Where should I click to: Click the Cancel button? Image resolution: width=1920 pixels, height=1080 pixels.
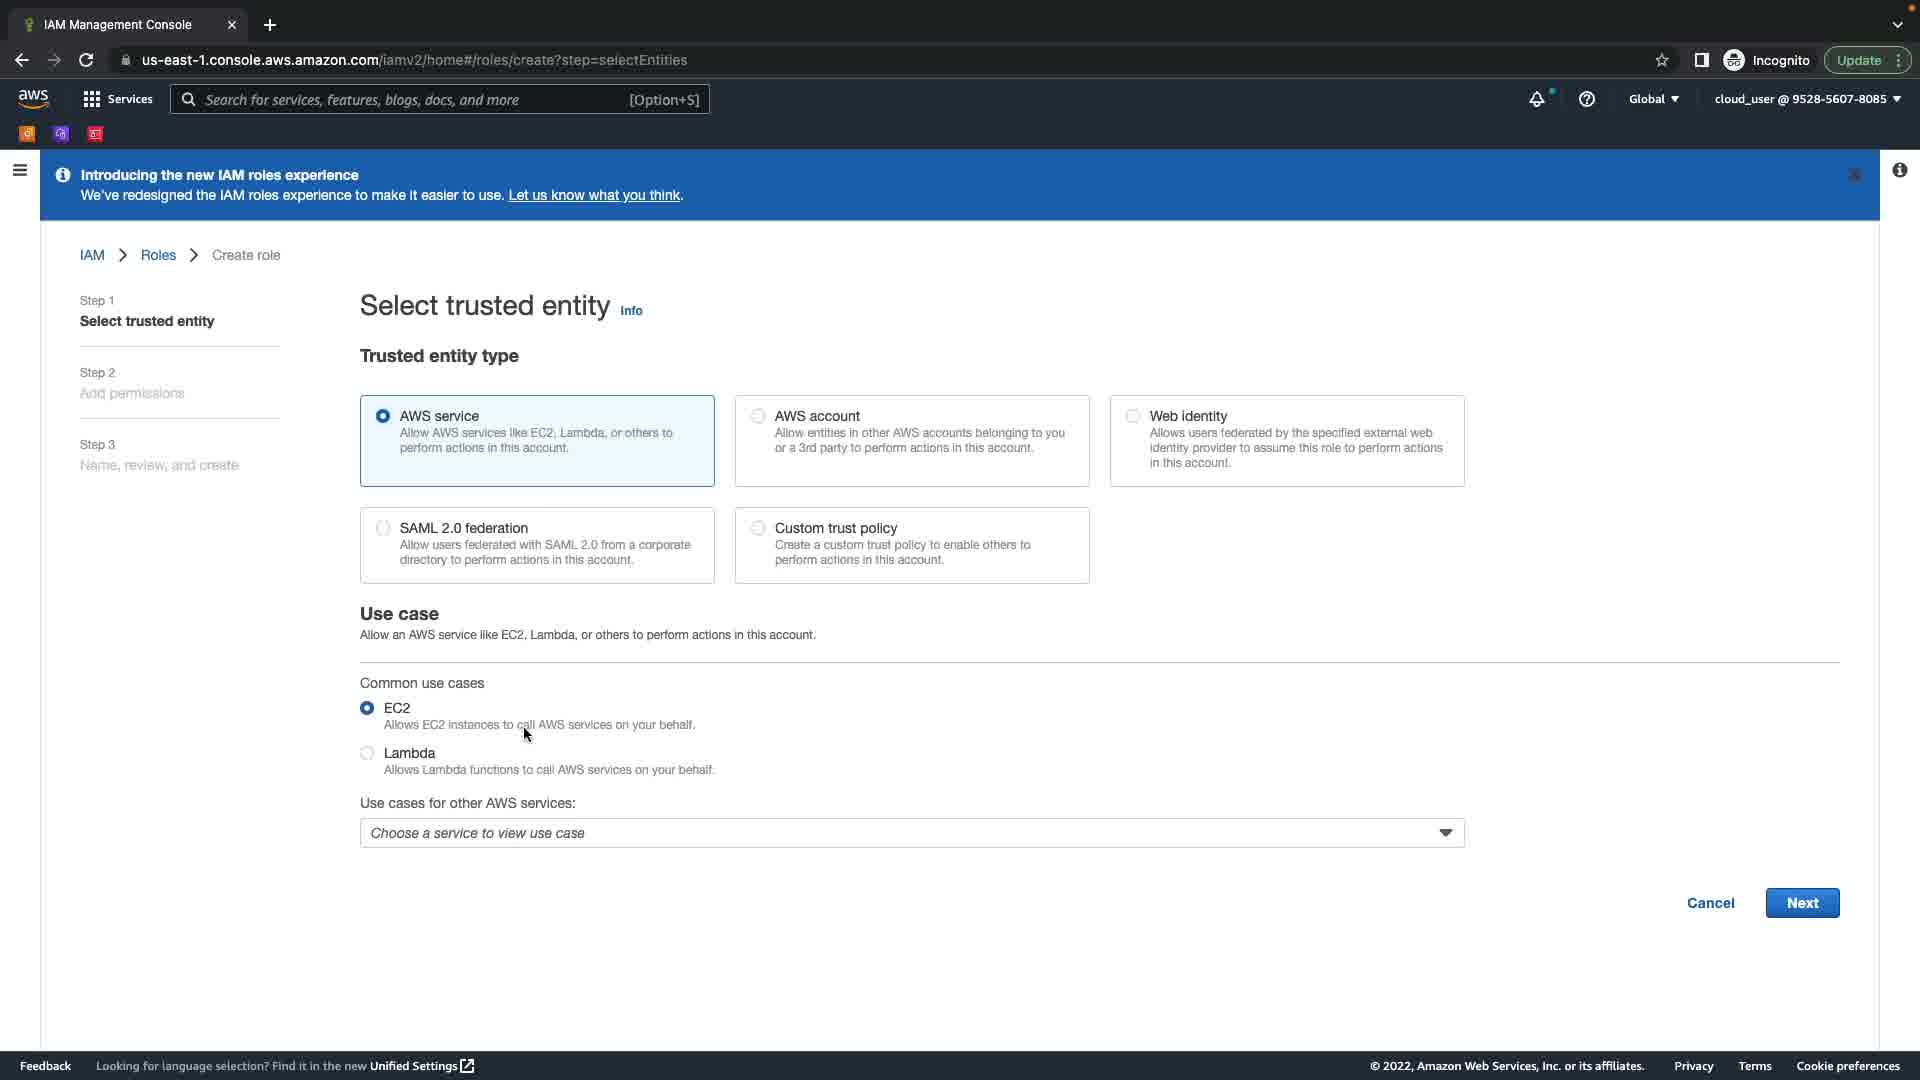[x=1710, y=903]
